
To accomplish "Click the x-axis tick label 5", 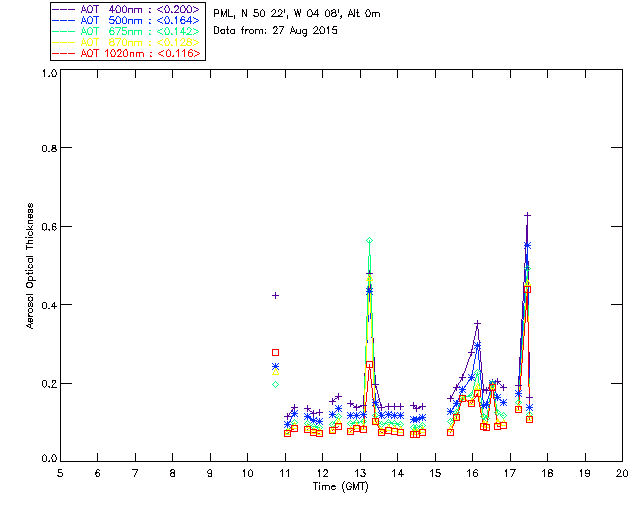I will click(60, 473).
